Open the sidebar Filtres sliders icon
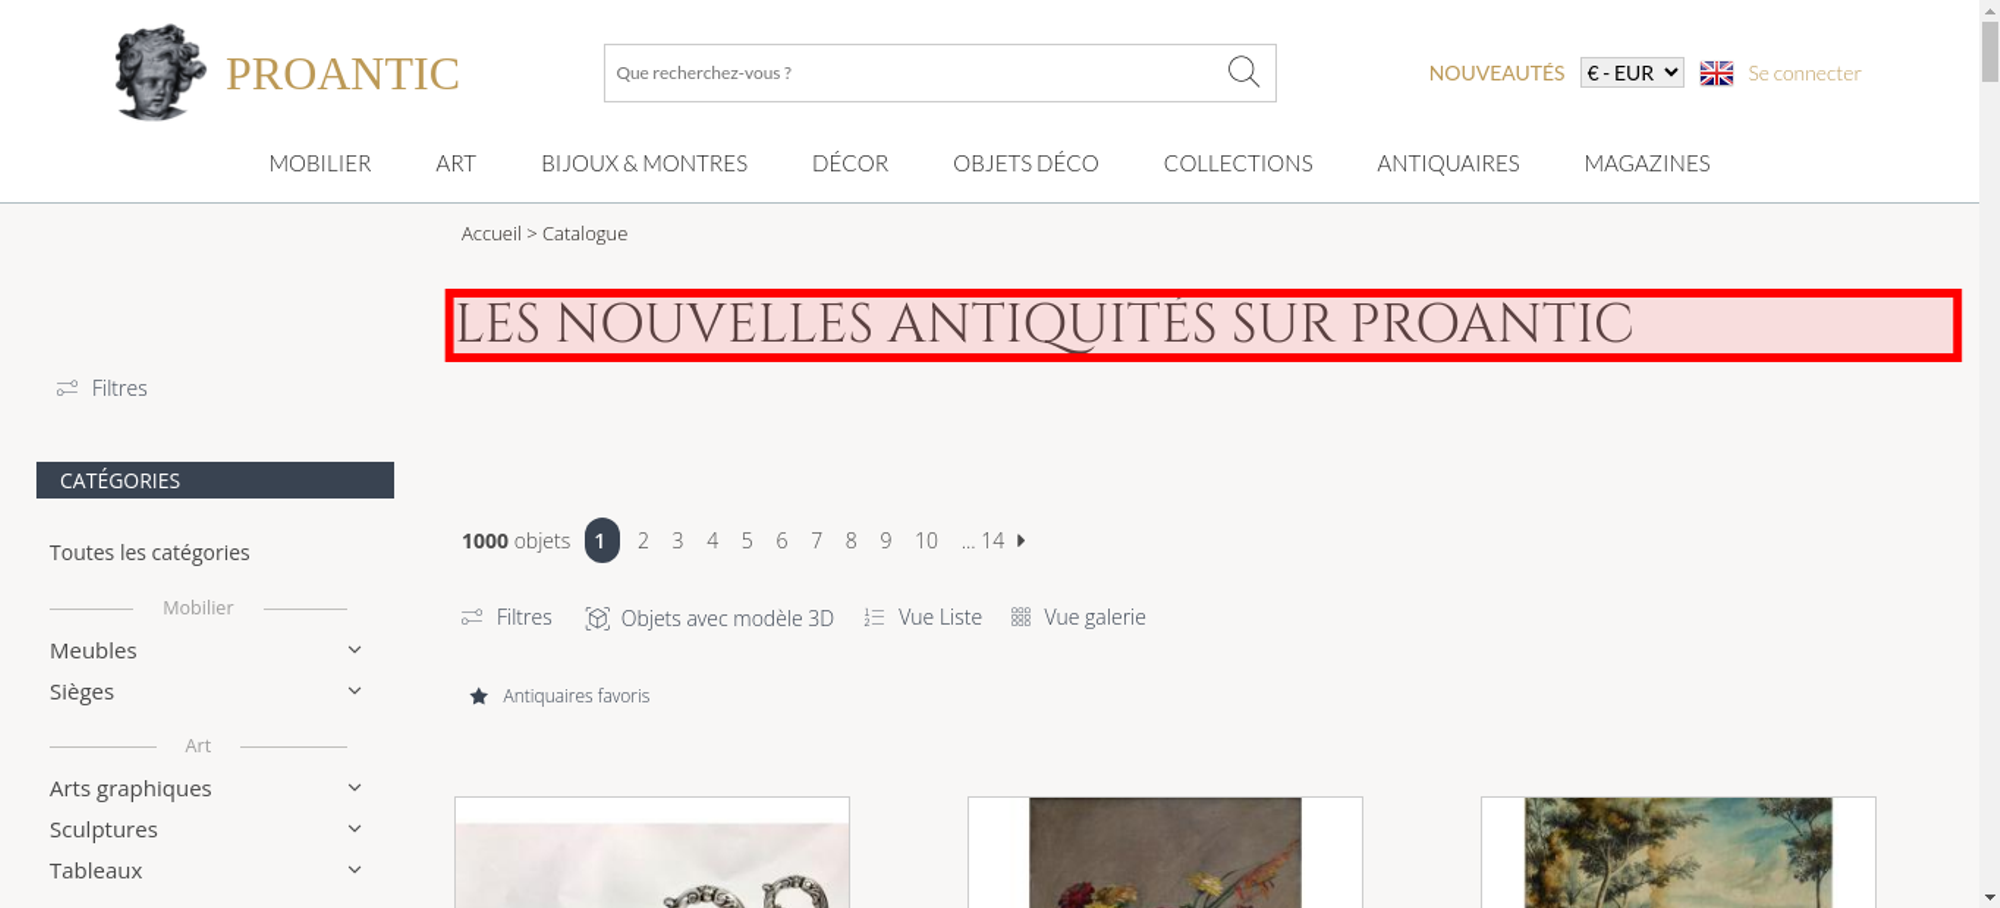 [x=67, y=388]
